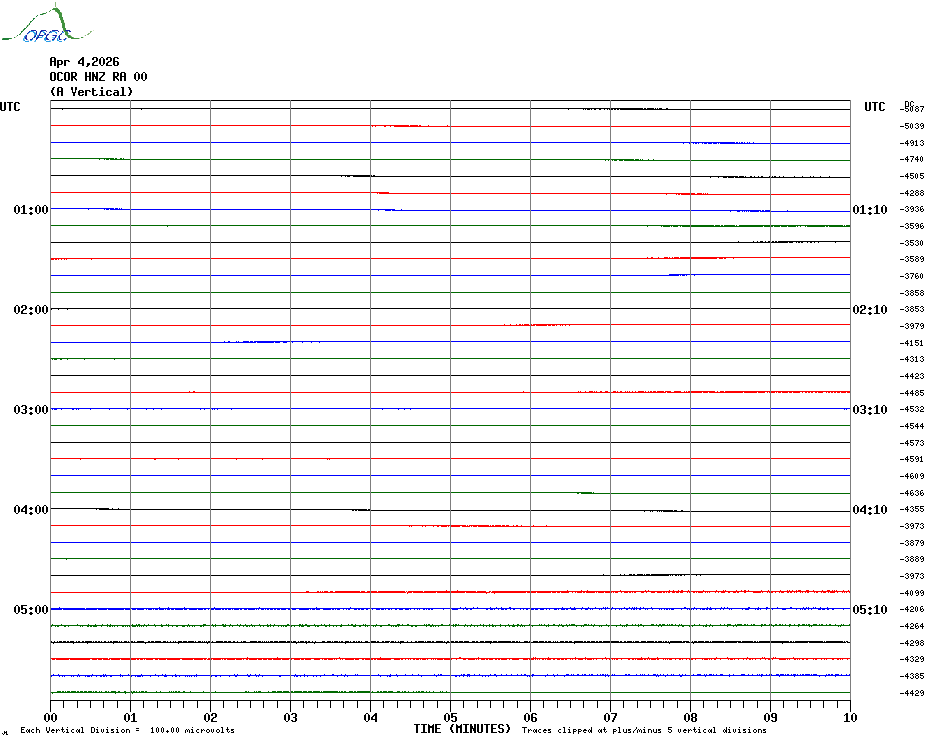Screen dimensions: 930x744
Task: Click the 10 minute tick on x-axis
Action: click(849, 717)
